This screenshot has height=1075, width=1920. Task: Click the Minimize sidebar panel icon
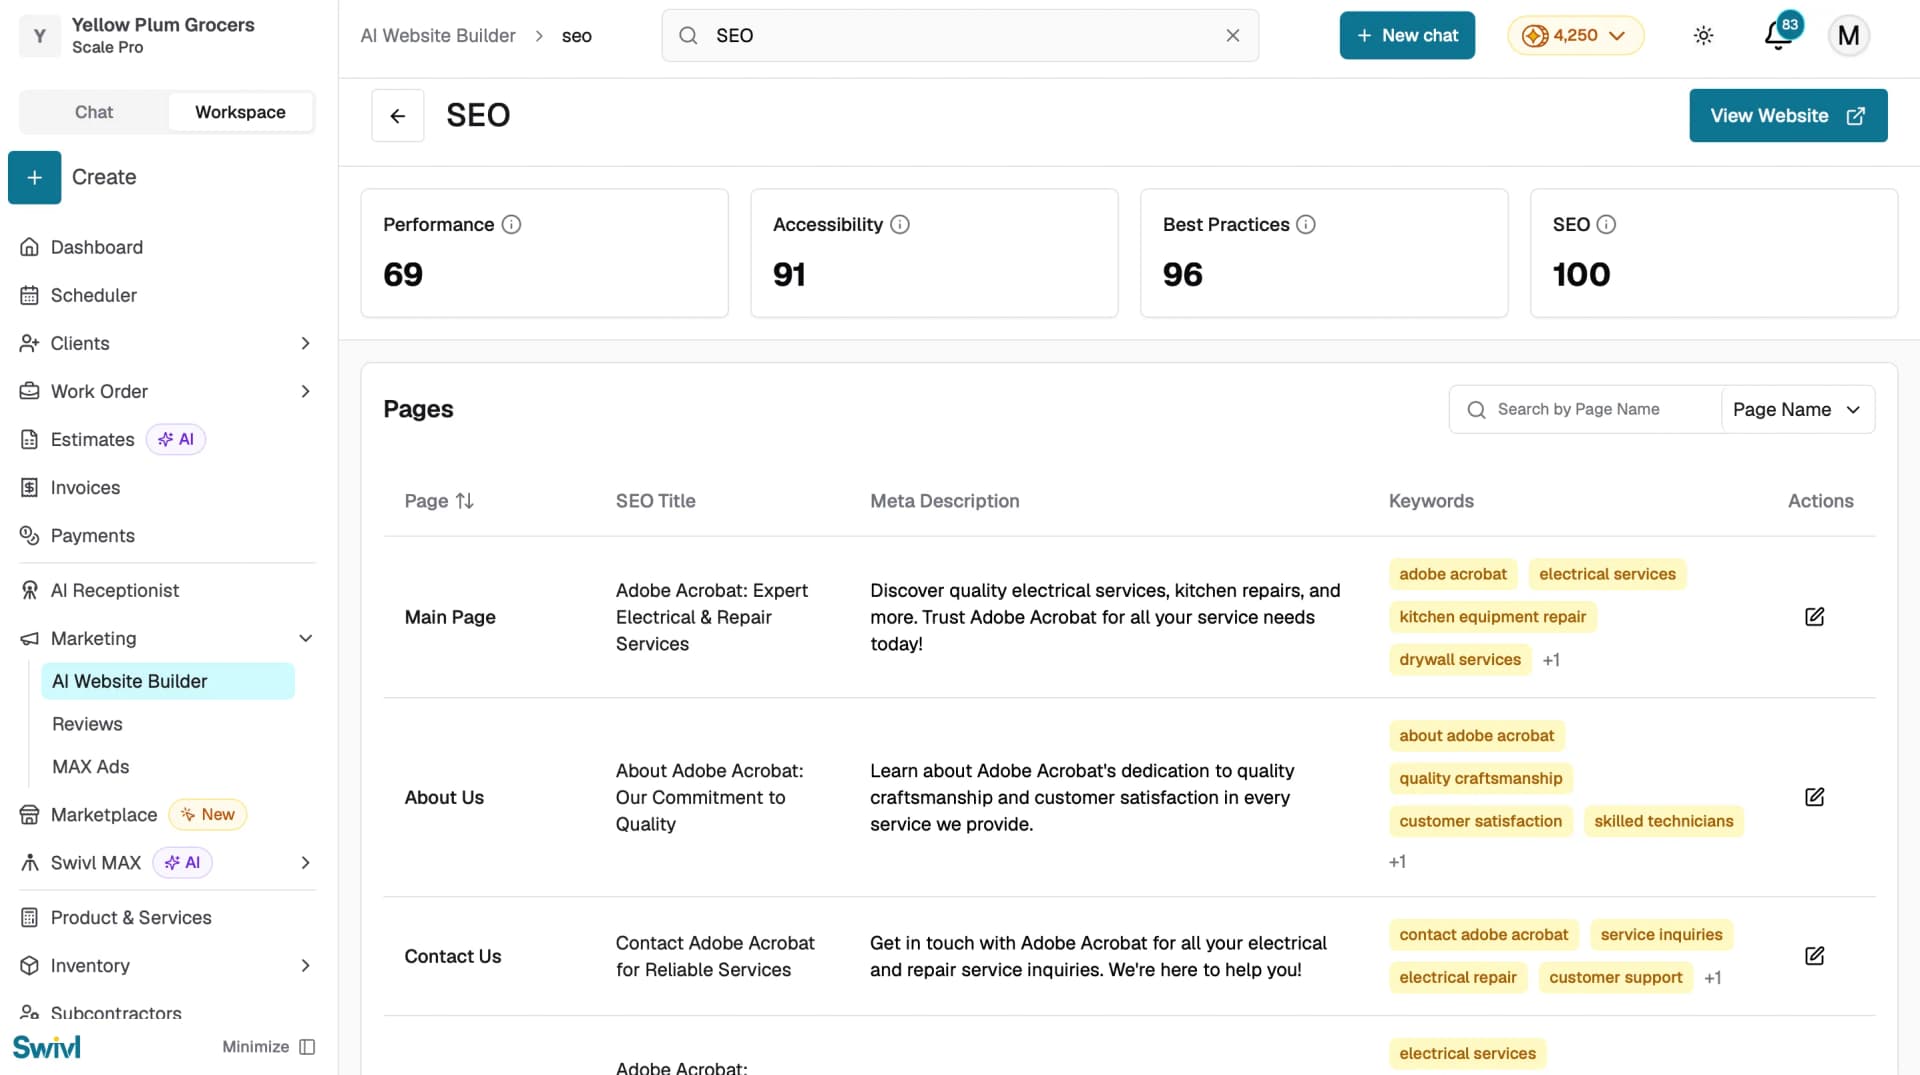tap(307, 1047)
